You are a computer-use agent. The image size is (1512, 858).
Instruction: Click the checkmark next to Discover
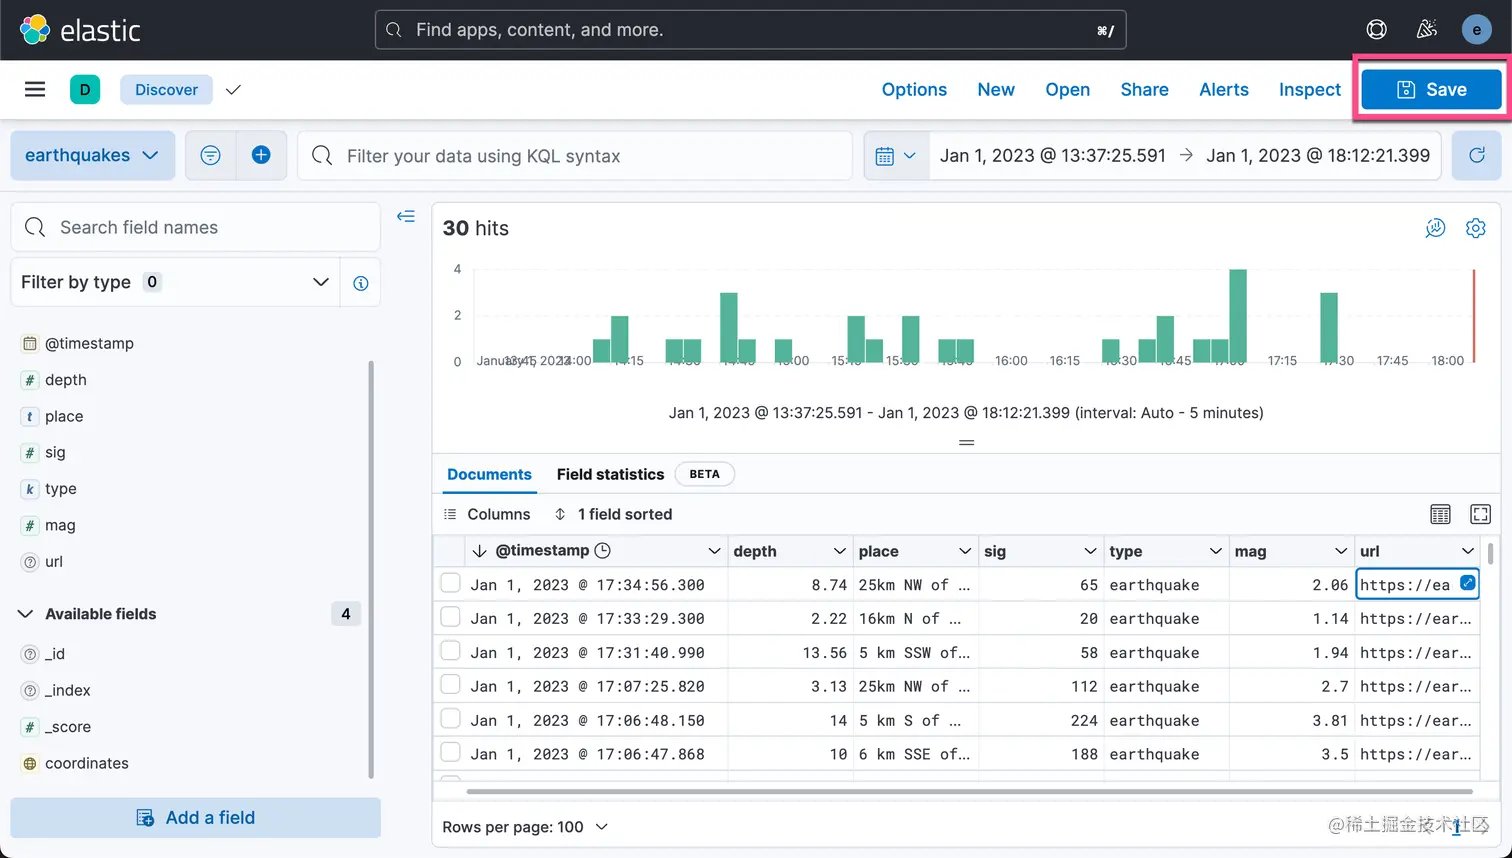(233, 90)
